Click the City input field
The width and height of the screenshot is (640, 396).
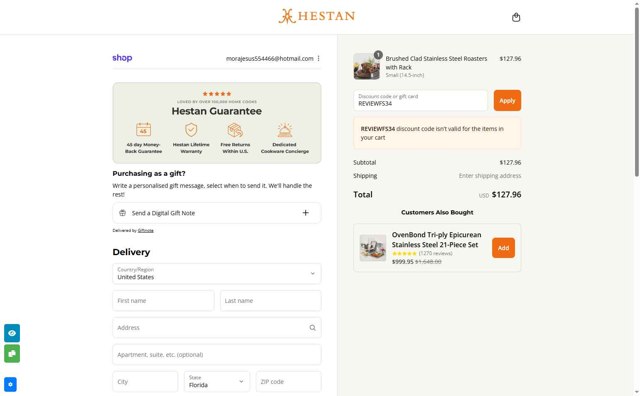click(x=145, y=382)
